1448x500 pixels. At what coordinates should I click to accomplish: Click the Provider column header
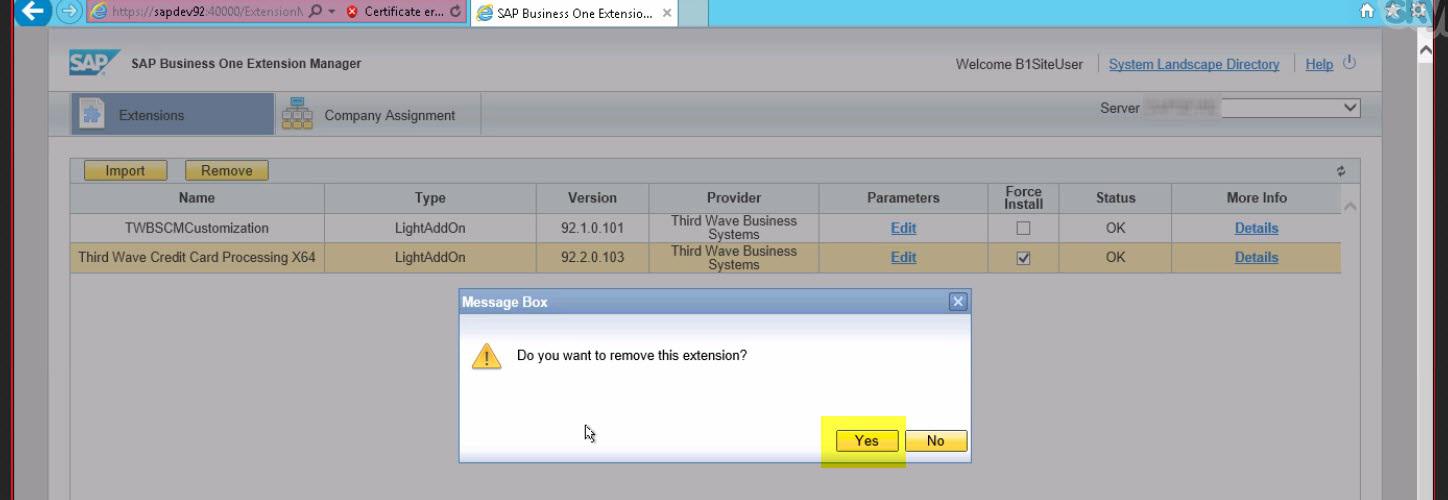(734, 198)
